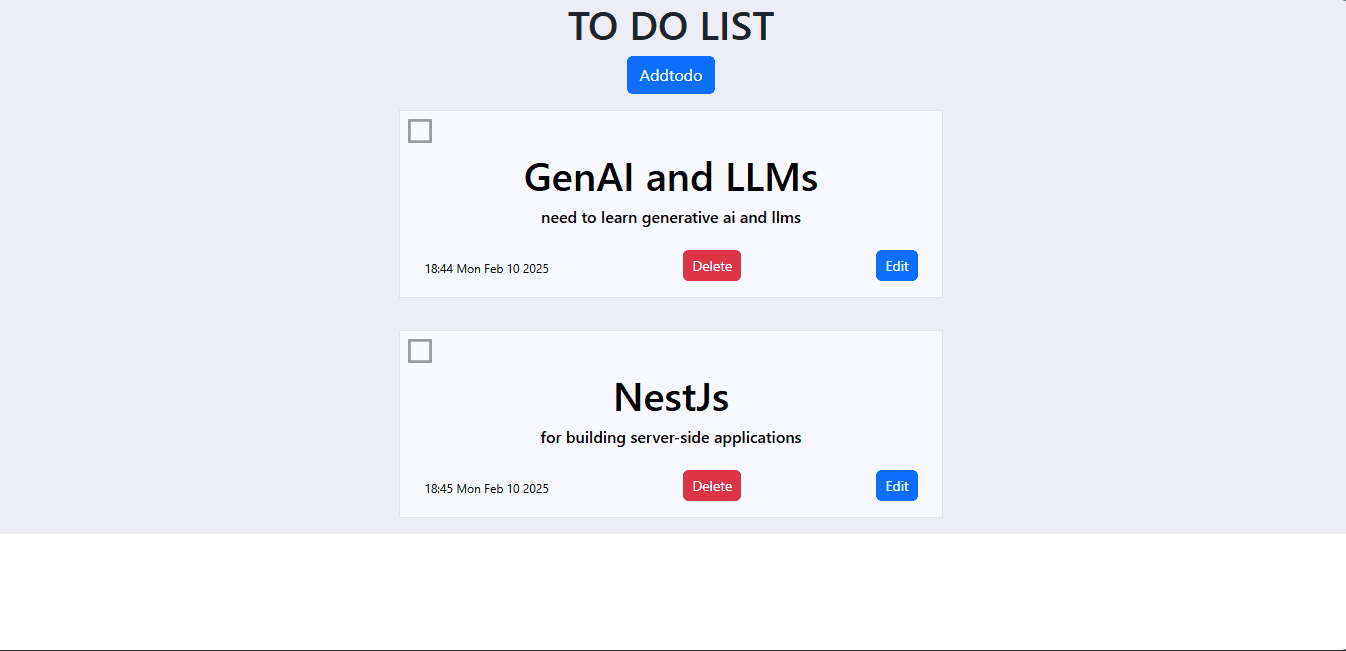Click the GenAI and LLMs todo card
Screen dimensions: 1346x651
(670, 204)
